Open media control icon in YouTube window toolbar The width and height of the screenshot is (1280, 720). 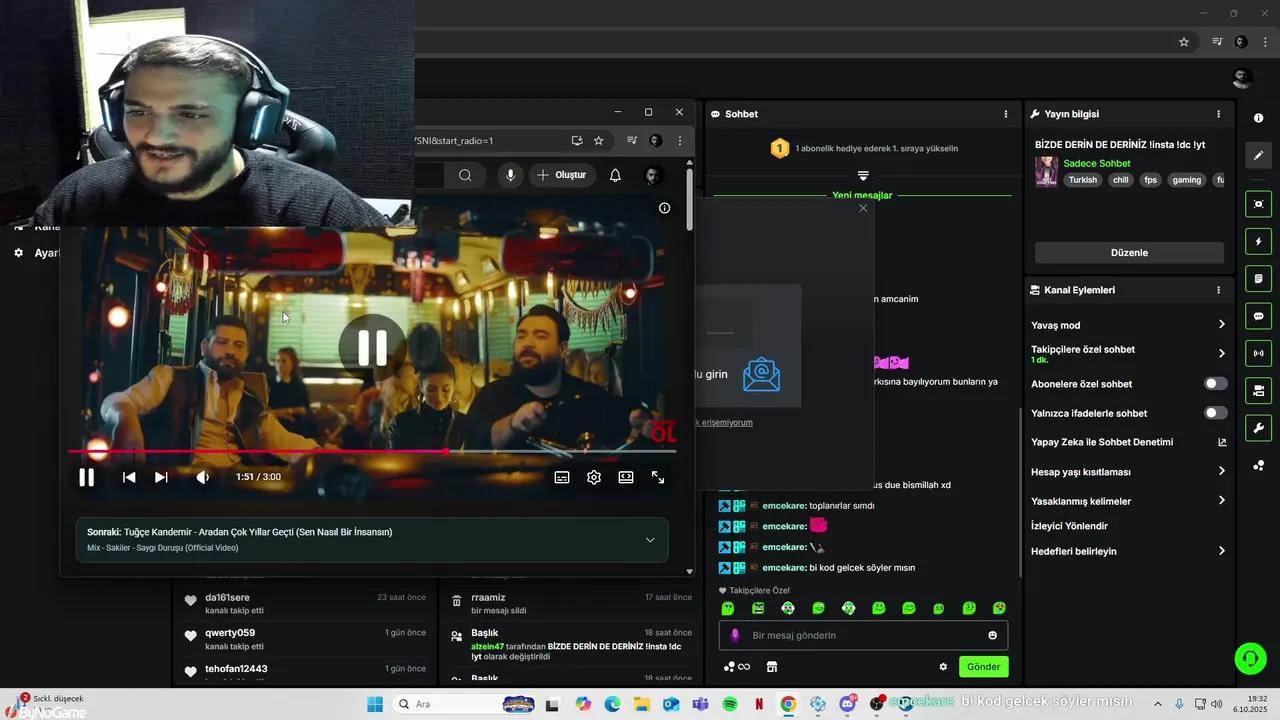coord(632,141)
